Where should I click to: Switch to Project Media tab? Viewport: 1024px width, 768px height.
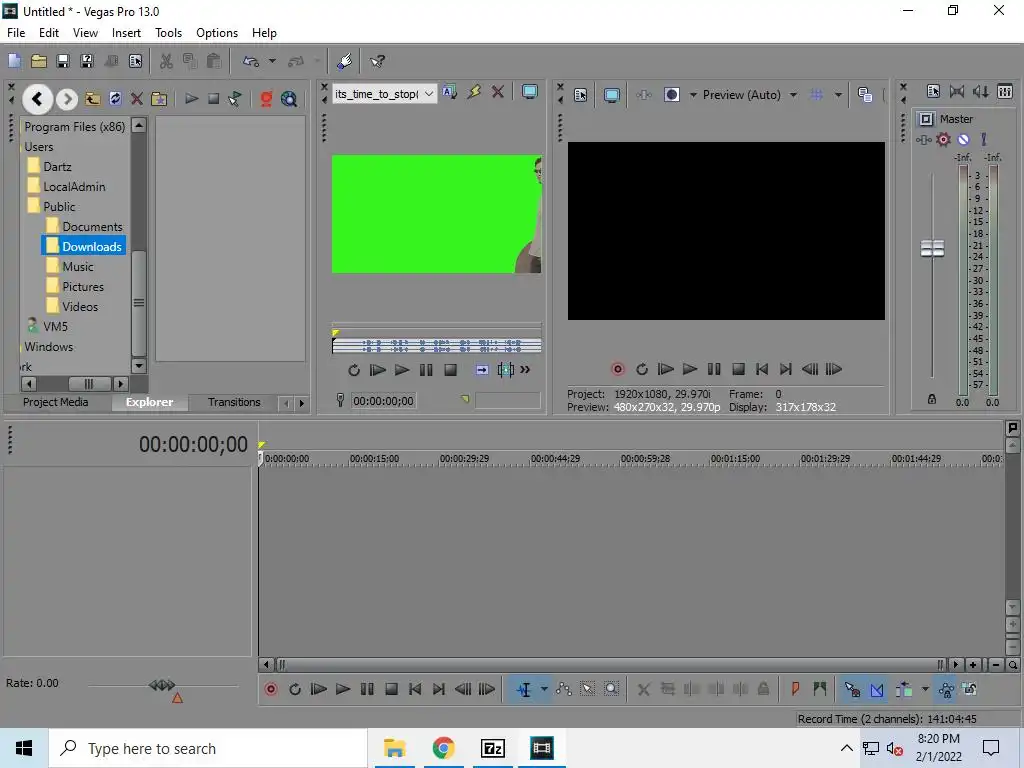(x=56, y=402)
